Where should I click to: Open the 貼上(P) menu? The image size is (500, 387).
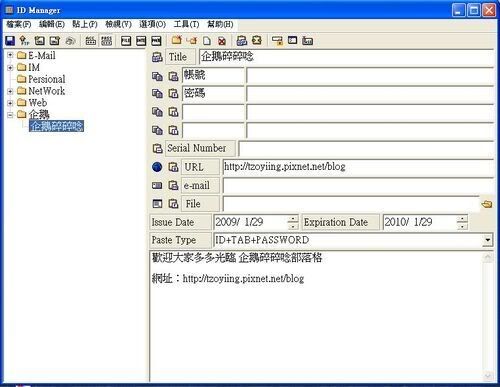(85, 24)
